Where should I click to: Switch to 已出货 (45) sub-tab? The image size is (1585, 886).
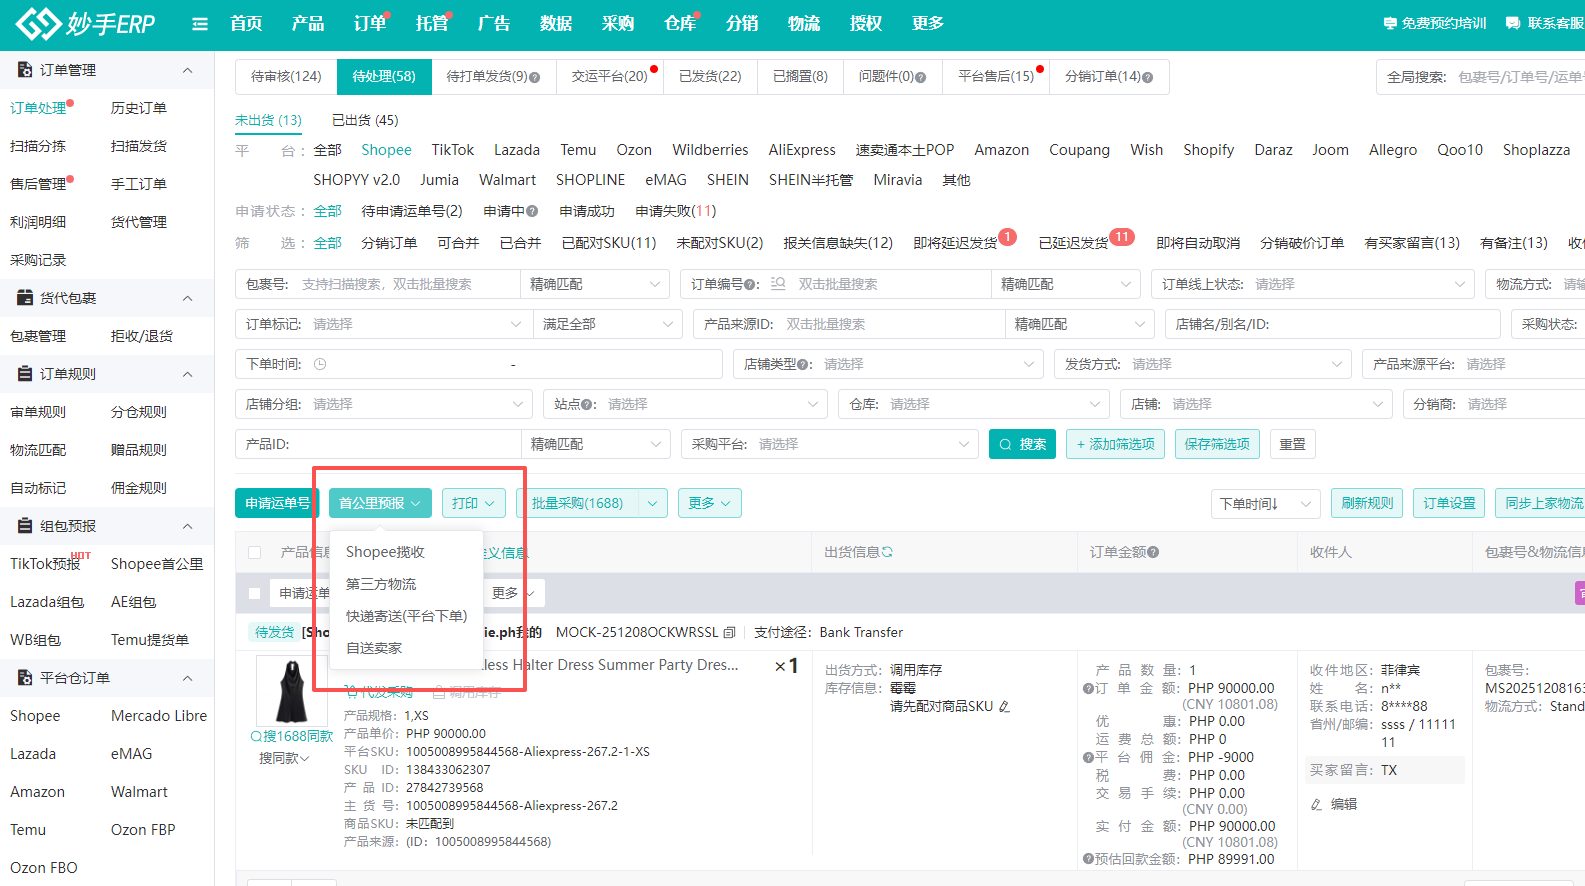click(365, 120)
